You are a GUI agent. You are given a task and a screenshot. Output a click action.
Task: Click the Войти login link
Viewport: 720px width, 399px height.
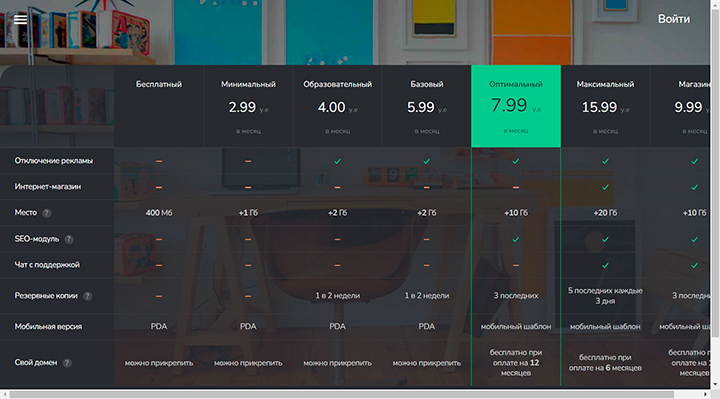674,19
